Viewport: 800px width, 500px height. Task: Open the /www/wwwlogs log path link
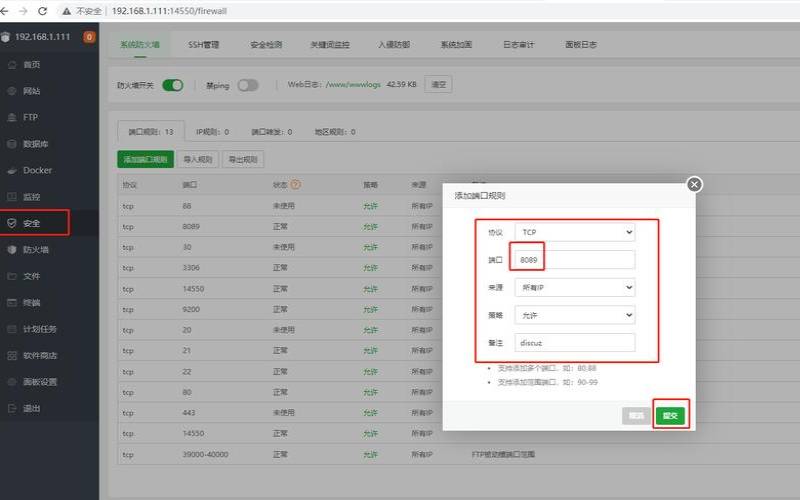(354, 84)
